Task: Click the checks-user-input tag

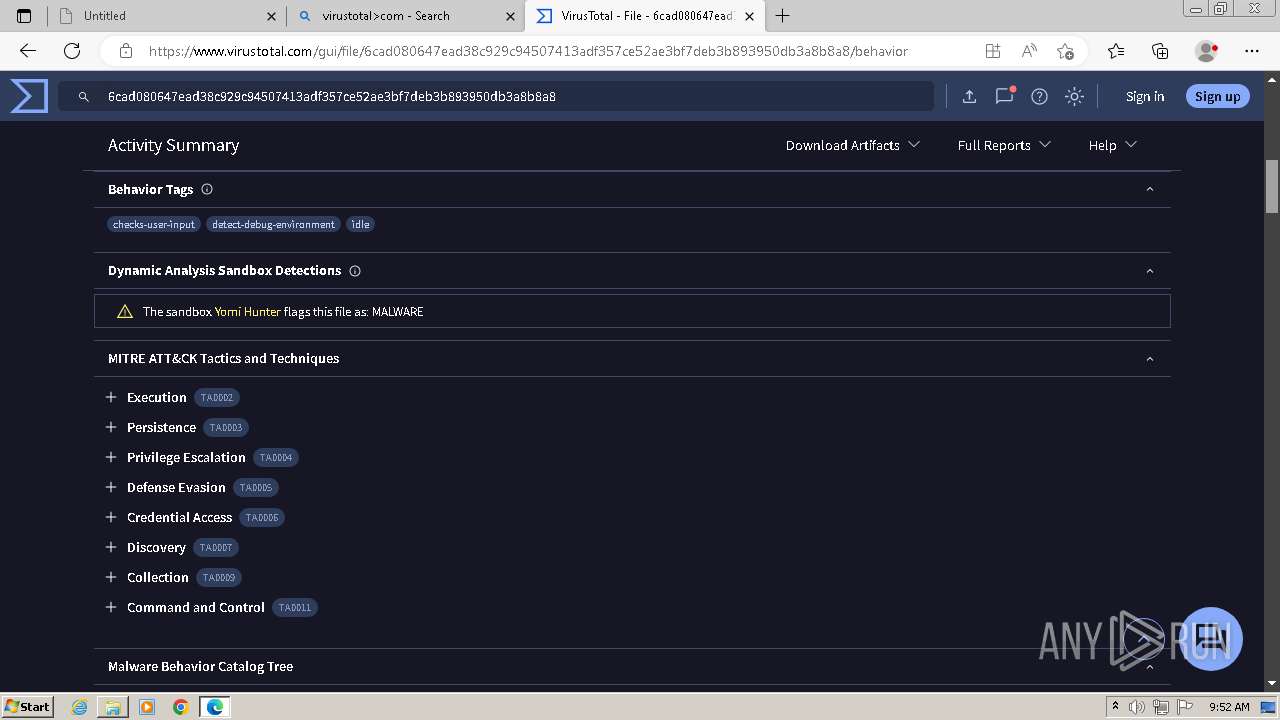Action: click(x=154, y=224)
